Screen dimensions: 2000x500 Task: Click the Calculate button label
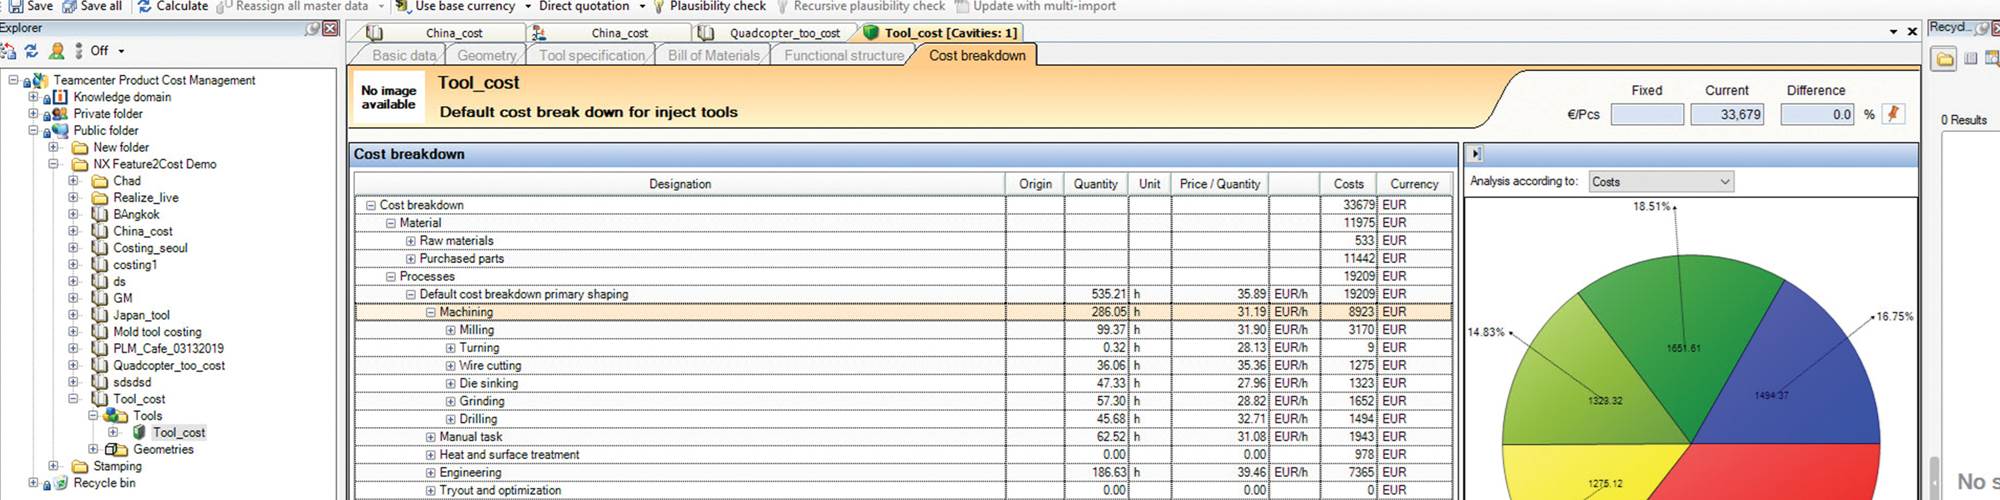click(x=182, y=6)
